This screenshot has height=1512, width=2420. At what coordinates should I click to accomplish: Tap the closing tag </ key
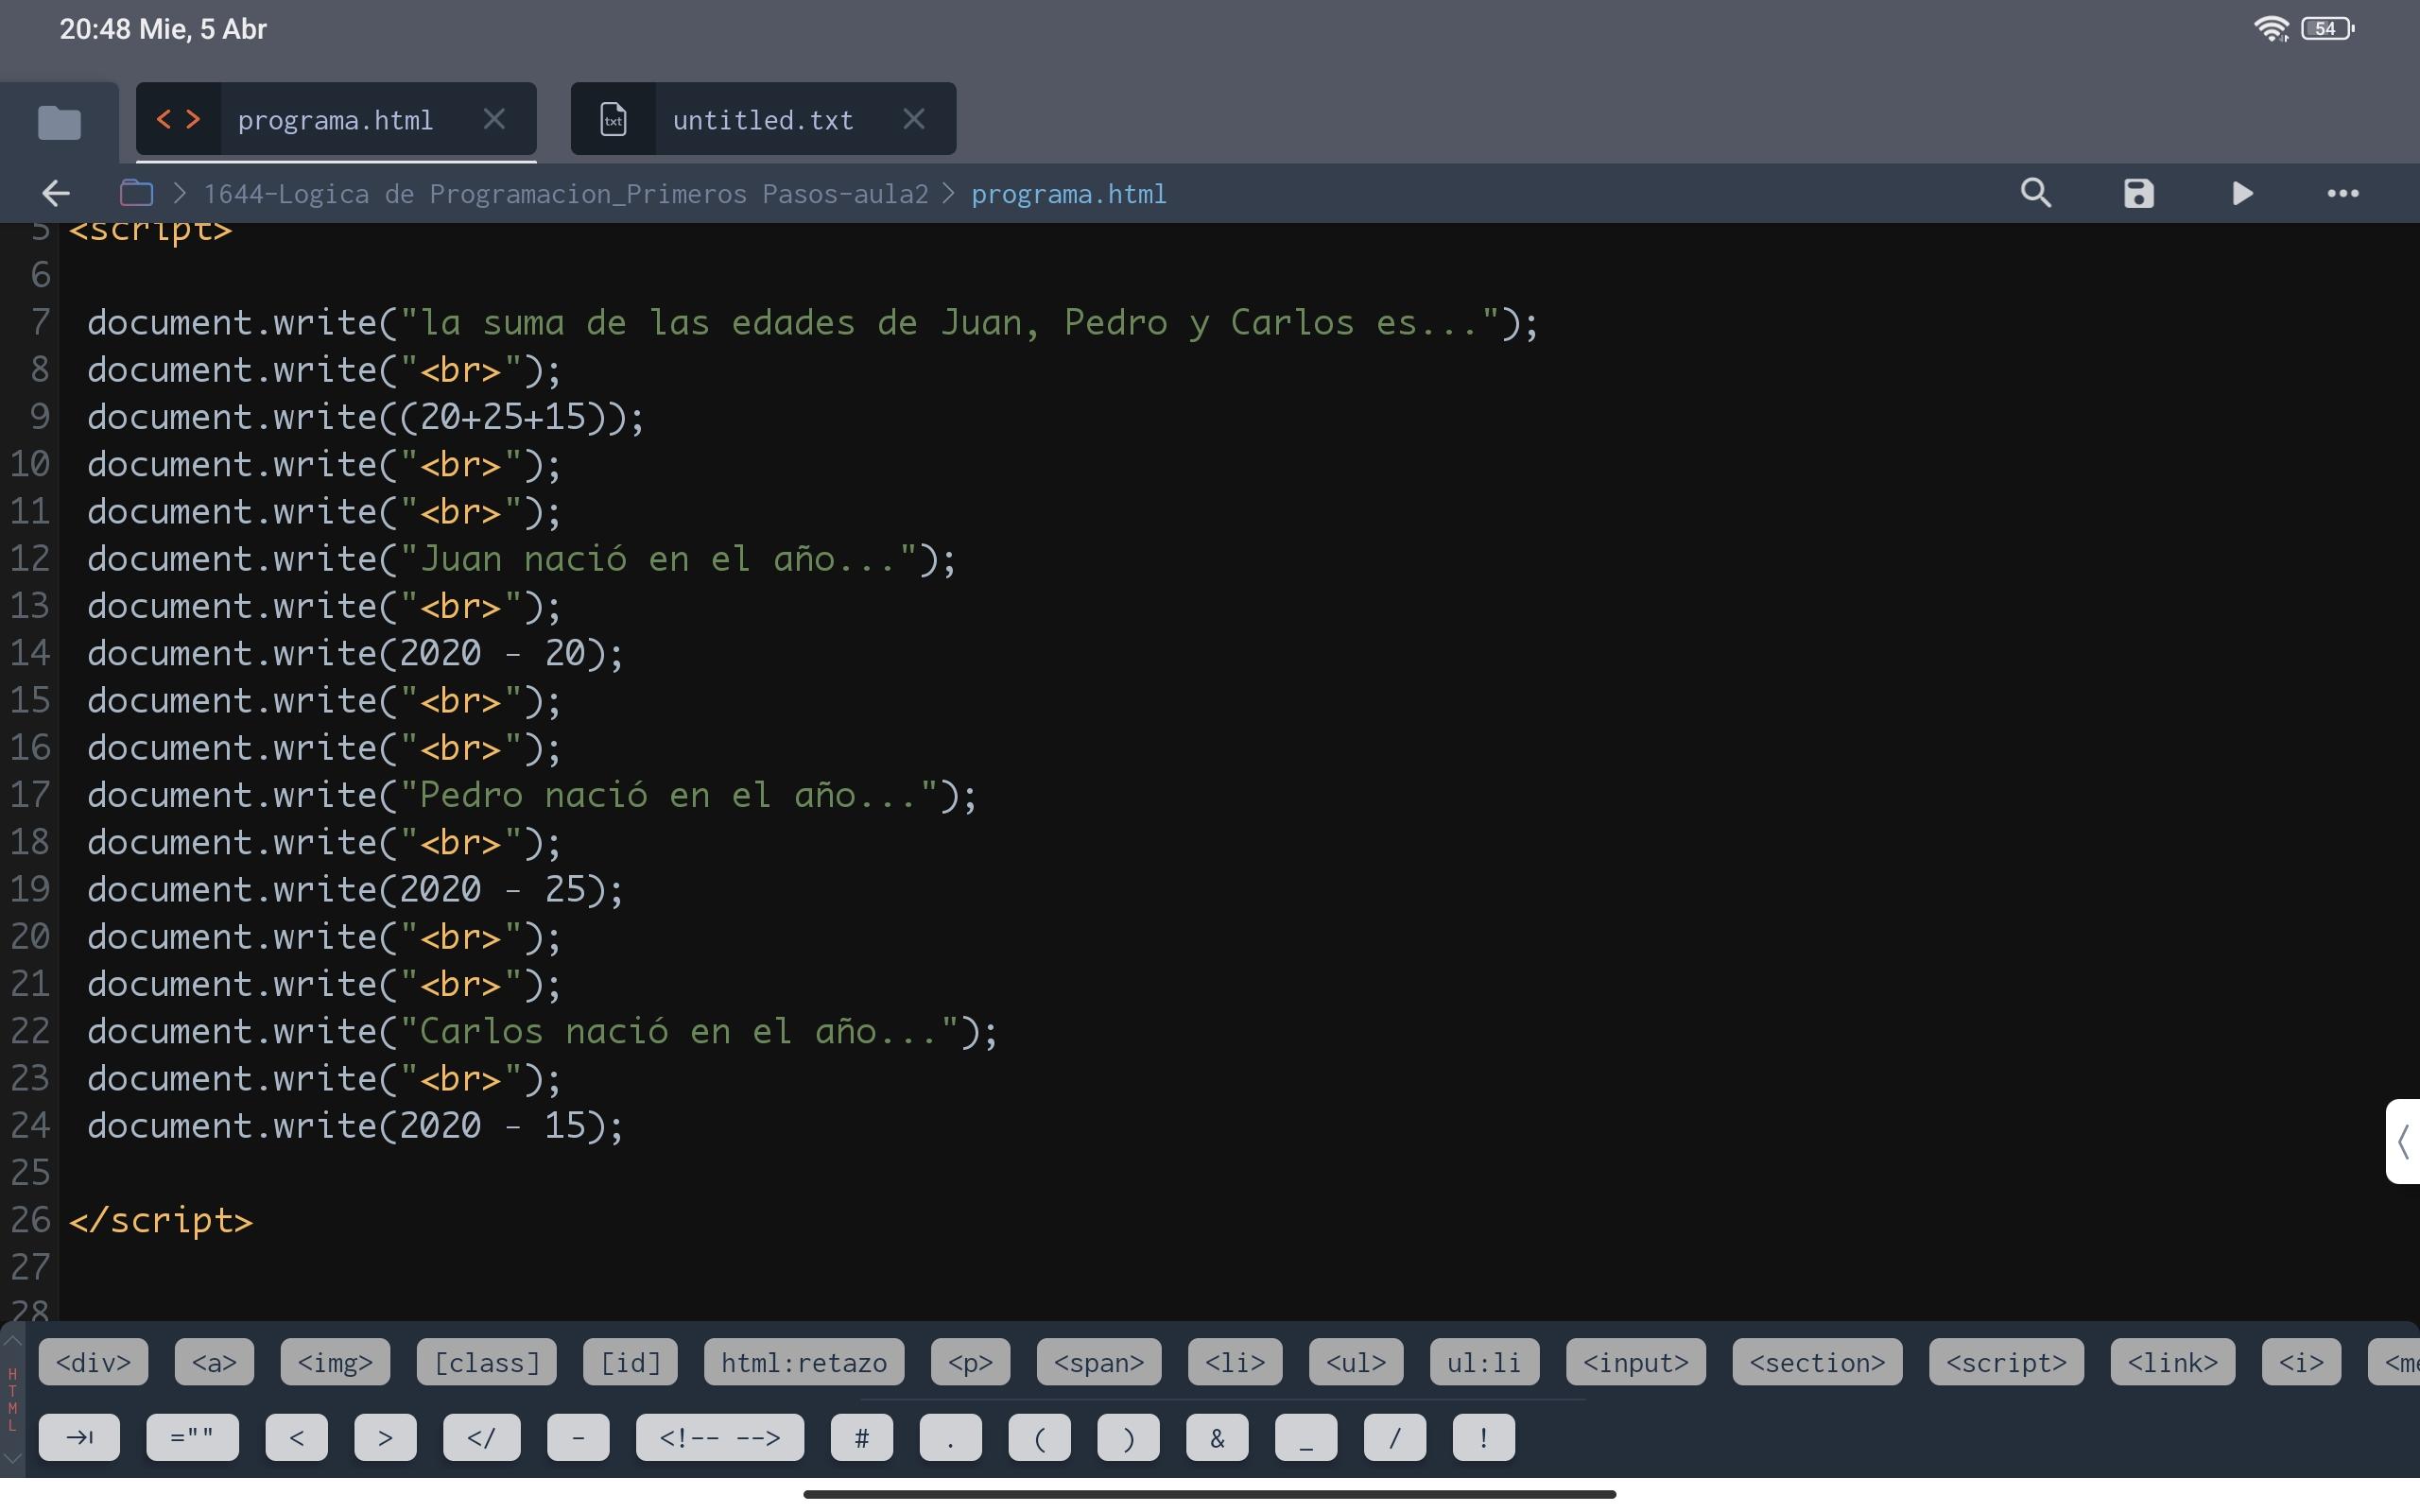pyautogui.click(x=482, y=1437)
